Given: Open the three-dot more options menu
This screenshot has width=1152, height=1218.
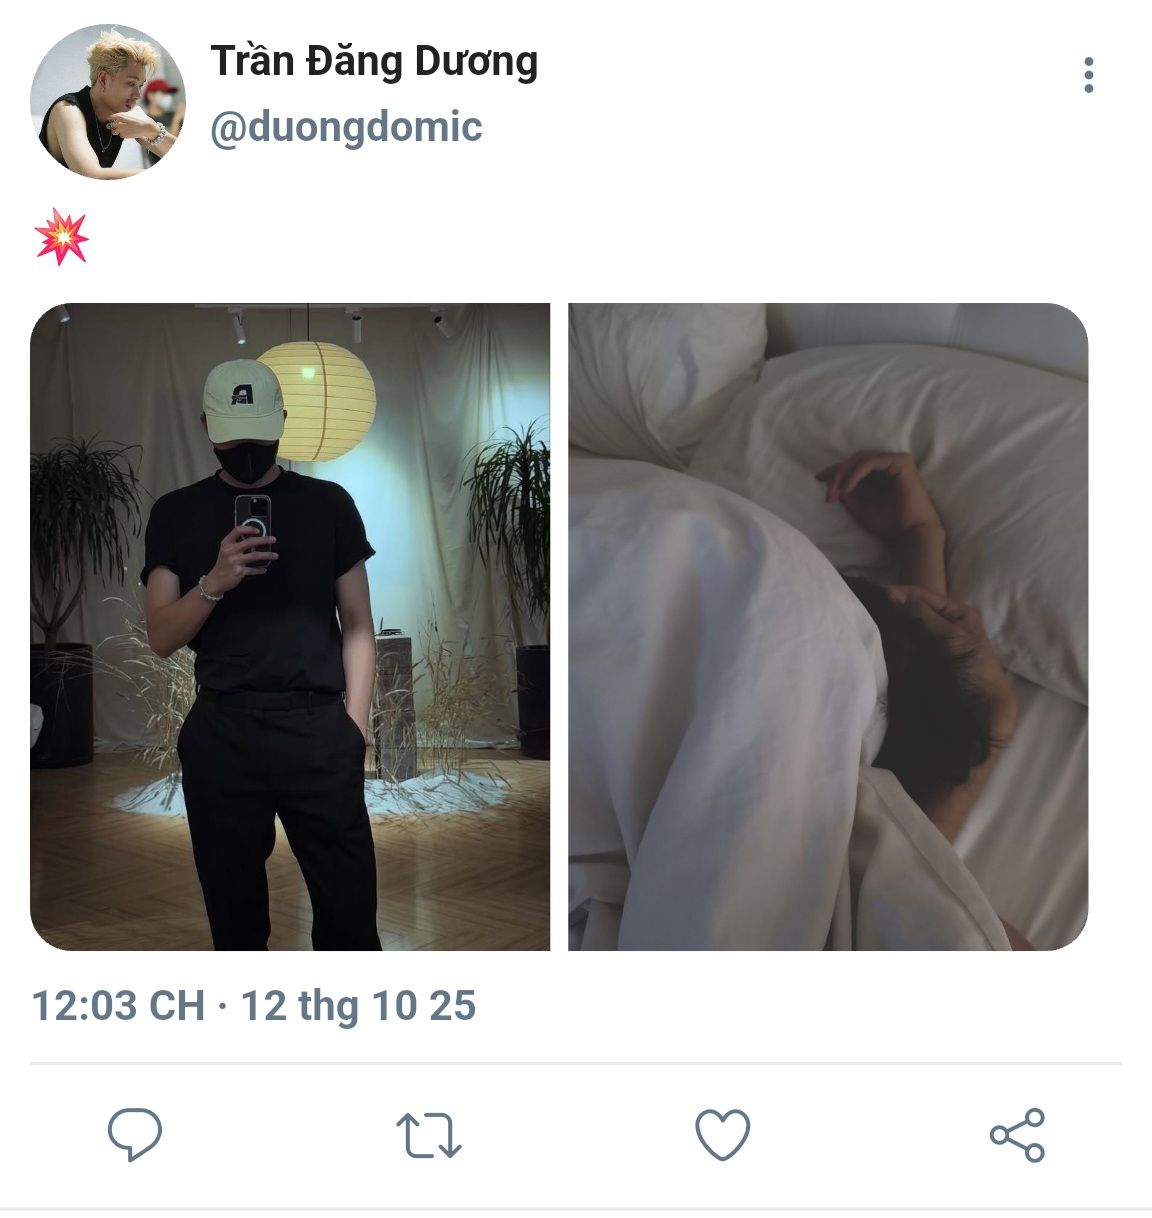Looking at the screenshot, I should [x=1088, y=76].
